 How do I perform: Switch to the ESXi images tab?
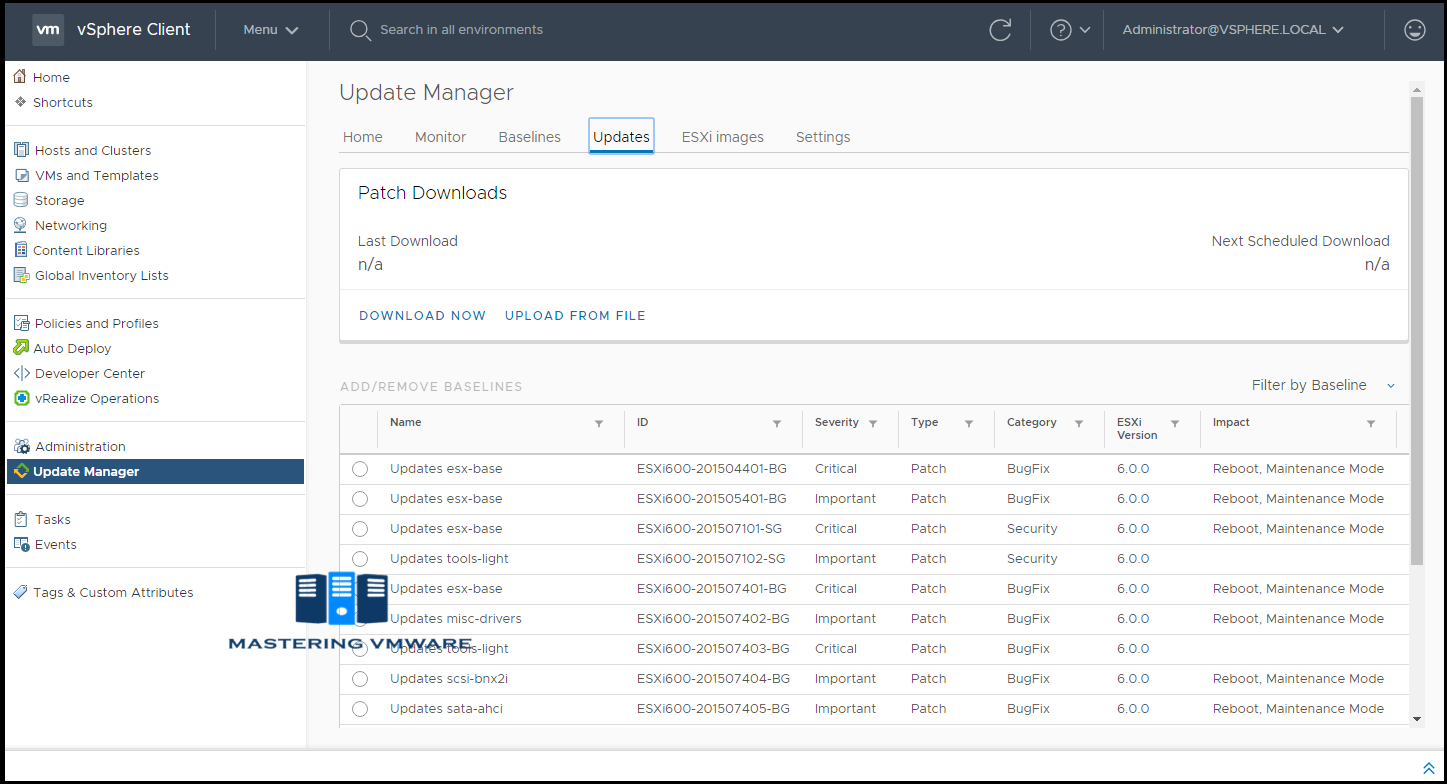723,137
